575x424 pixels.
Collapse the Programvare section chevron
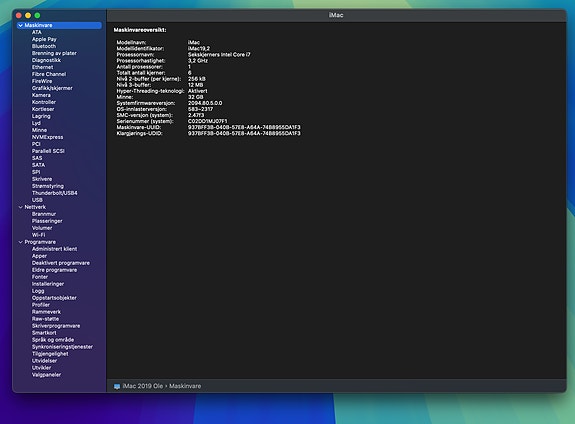[21, 242]
